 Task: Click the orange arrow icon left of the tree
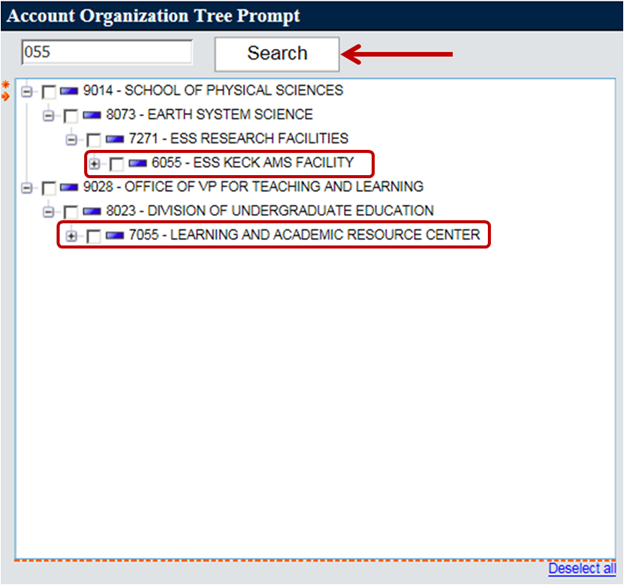pos(6,96)
